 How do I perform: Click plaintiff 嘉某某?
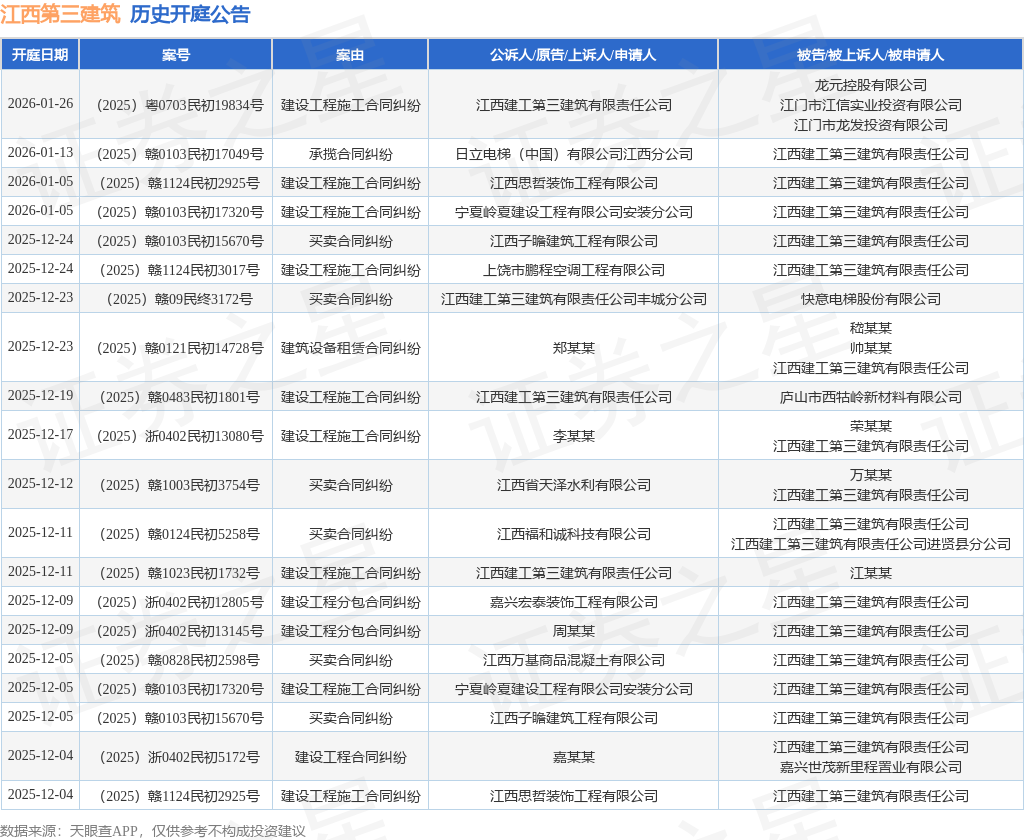tap(573, 758)
